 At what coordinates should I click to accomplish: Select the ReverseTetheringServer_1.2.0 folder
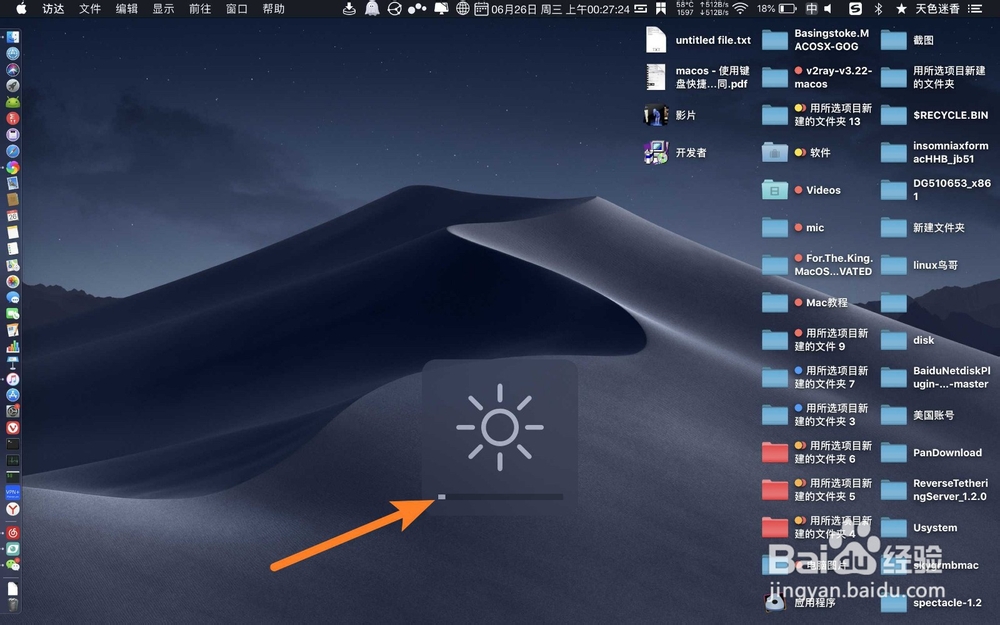893,490
